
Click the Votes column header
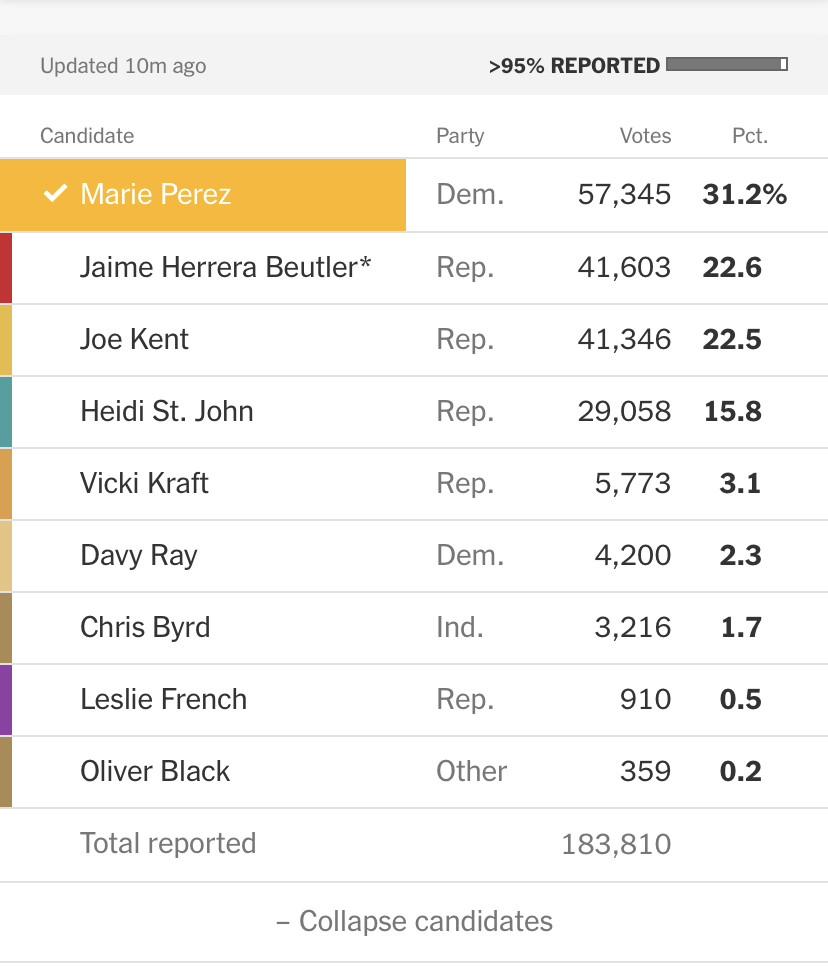[645, 136]
